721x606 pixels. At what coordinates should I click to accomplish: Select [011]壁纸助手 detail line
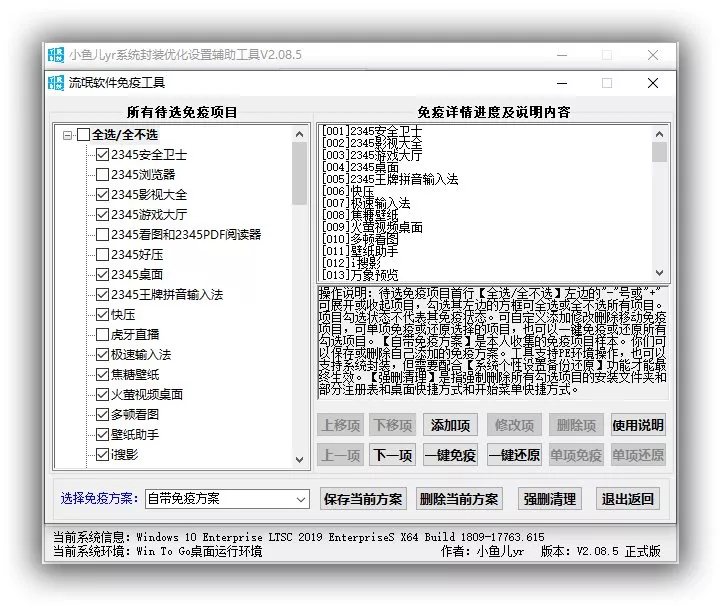360,251
